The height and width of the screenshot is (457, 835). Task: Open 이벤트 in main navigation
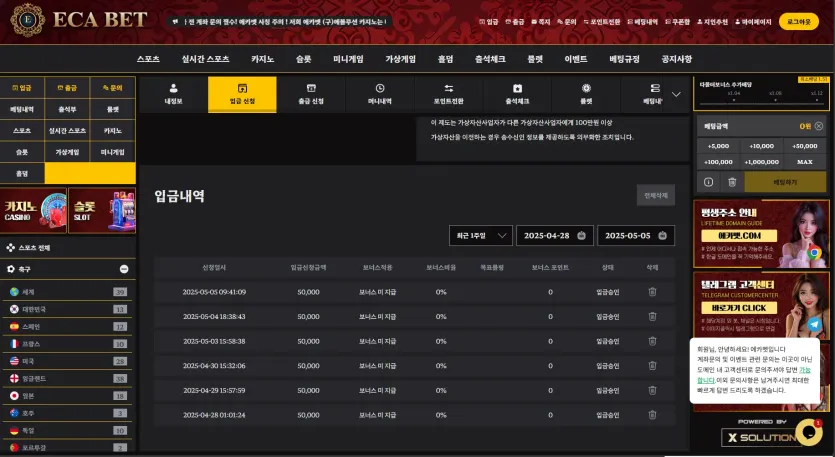point(576,59)
